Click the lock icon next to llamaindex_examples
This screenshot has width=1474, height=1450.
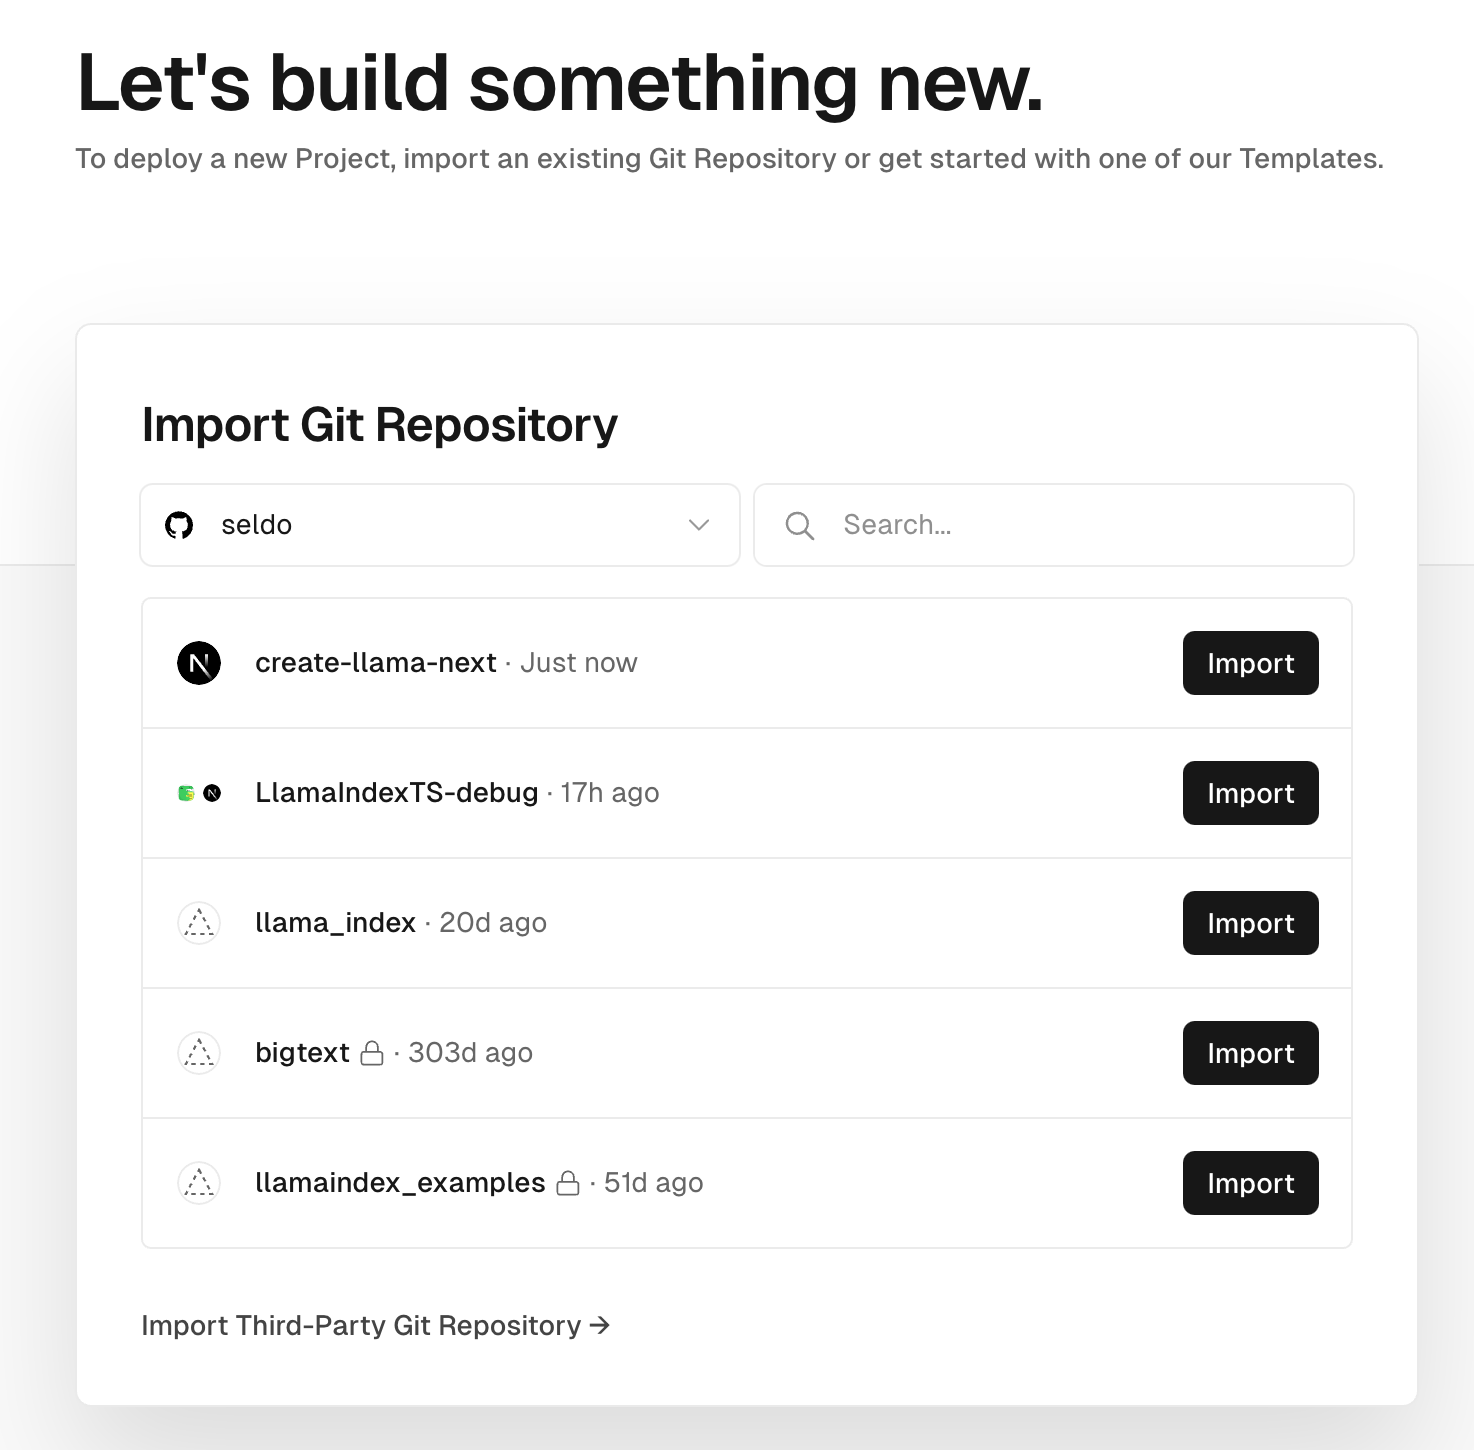[568, 1183]
